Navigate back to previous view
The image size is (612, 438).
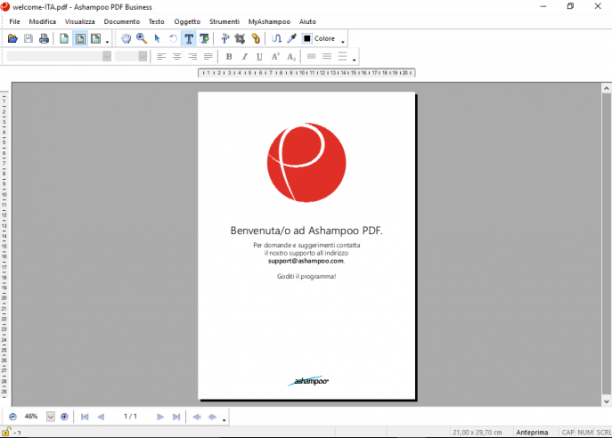point(197,417)
